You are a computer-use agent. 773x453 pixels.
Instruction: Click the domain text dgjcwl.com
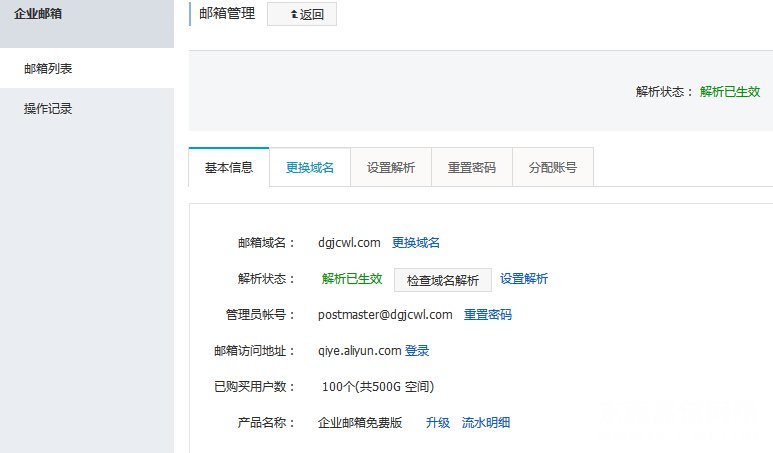point(349,243)
